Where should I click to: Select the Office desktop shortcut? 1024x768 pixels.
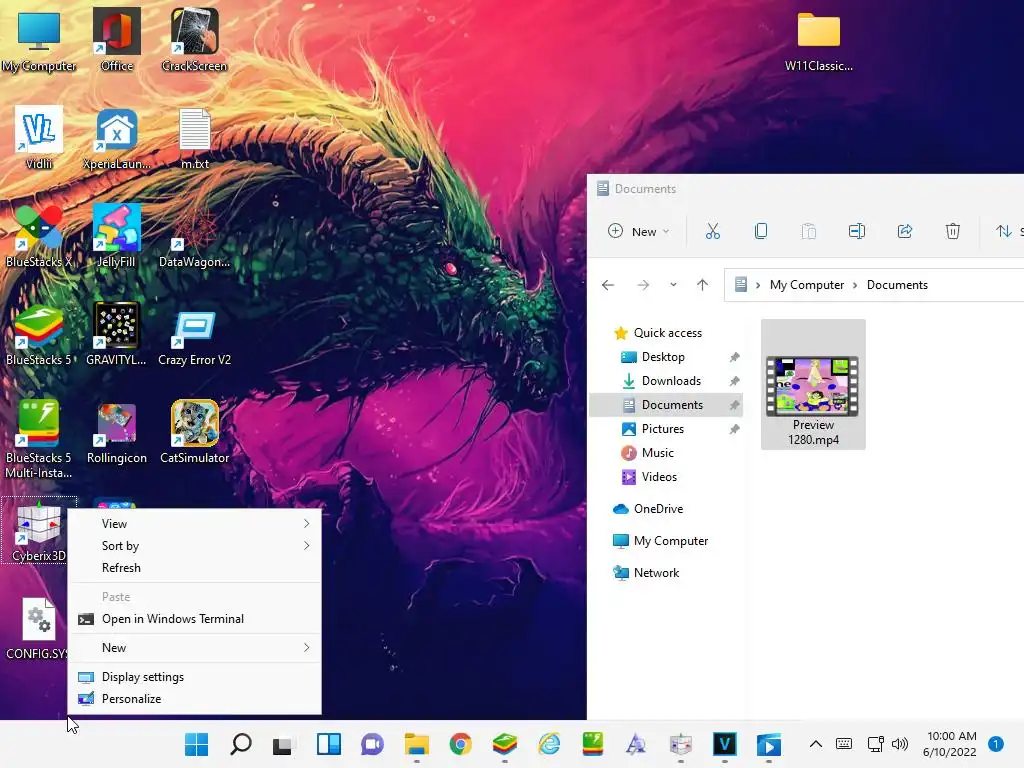(117, 39)
